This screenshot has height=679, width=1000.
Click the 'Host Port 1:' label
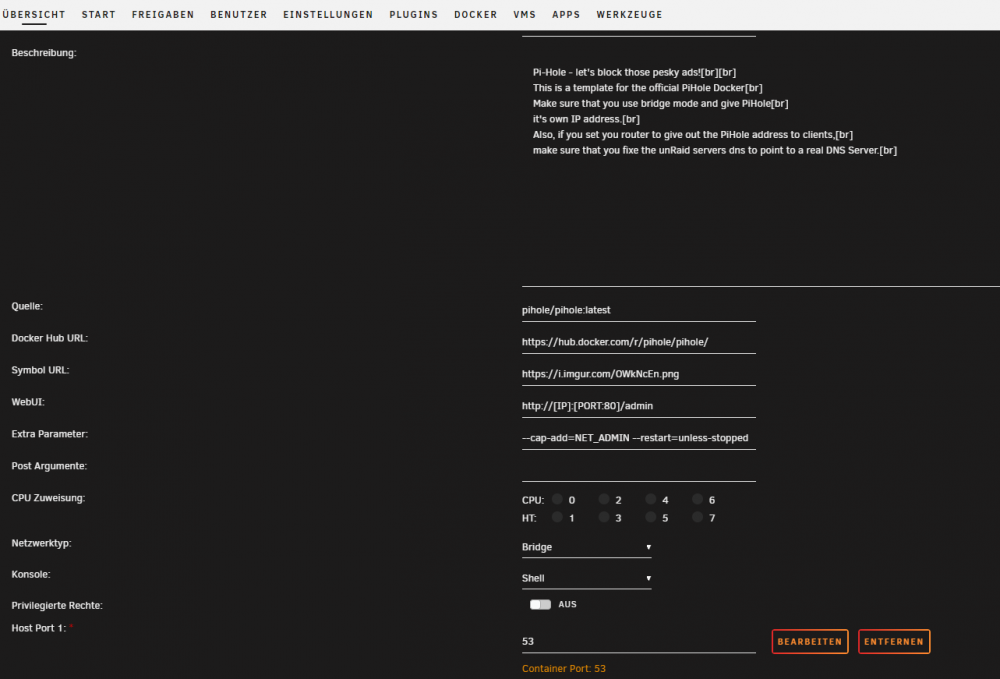(38, 628)
